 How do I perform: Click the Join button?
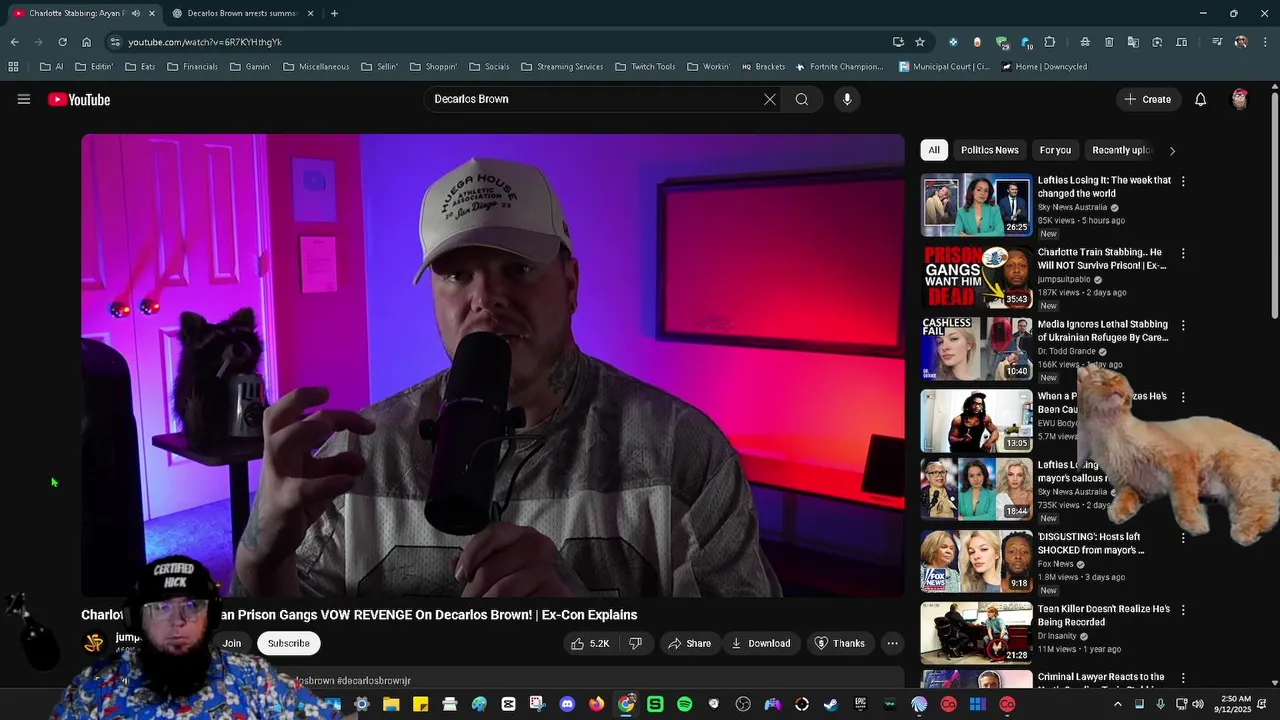tap(232, 643)
